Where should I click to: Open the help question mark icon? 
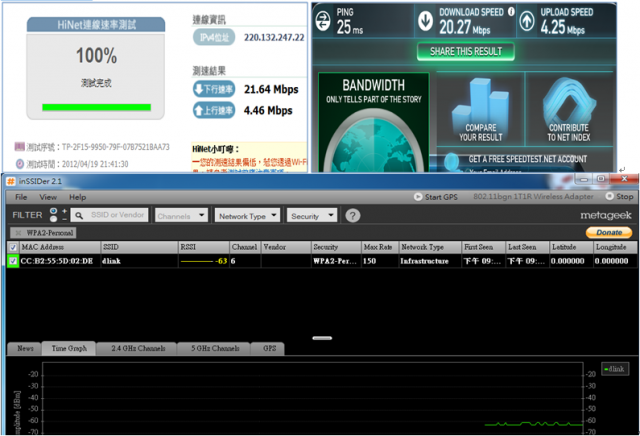click(353, 215)
